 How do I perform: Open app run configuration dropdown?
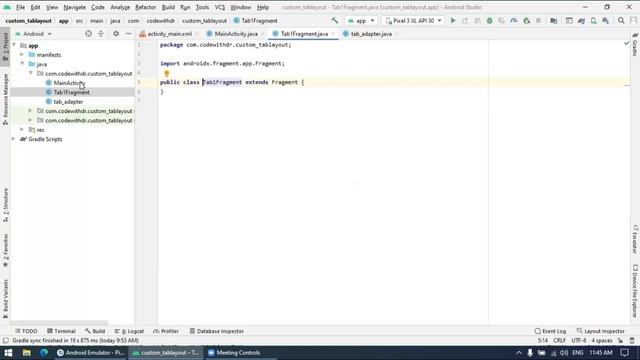(361, 20)
